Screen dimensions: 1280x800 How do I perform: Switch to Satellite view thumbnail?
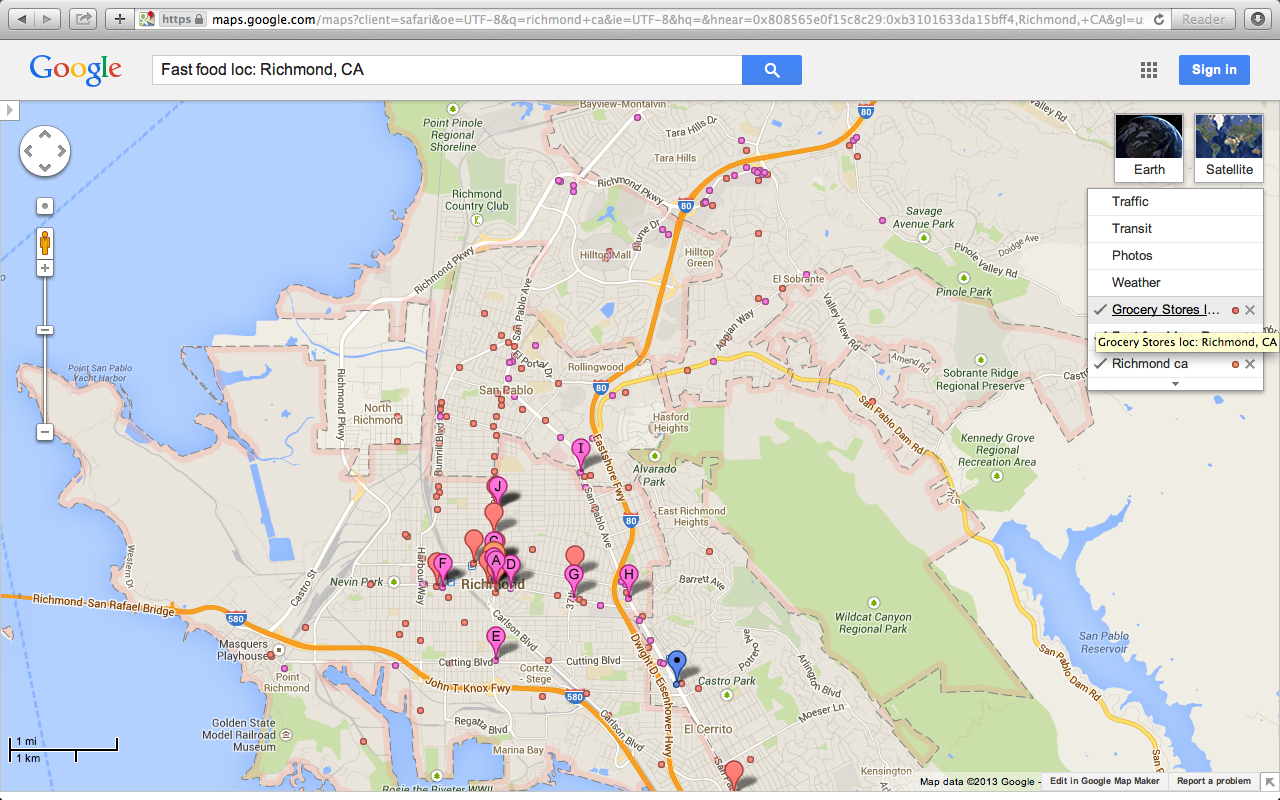coord(1229,147)
